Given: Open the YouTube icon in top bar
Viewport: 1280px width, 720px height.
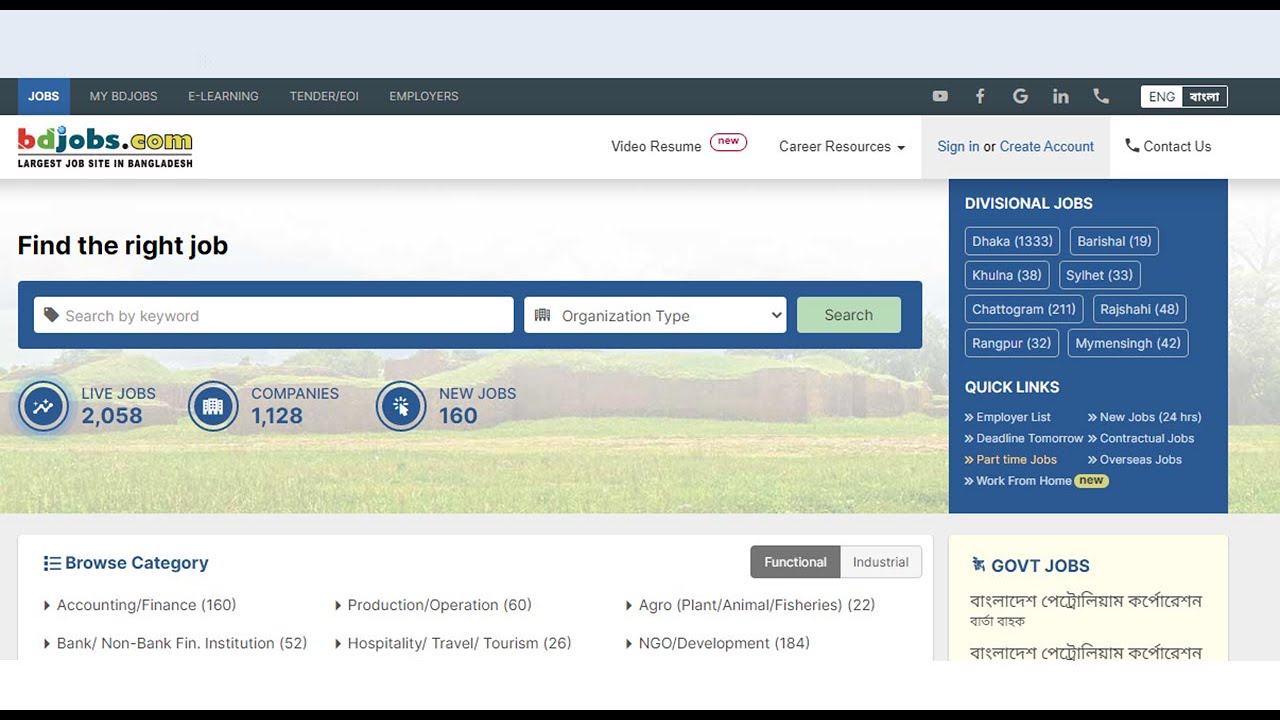Looking at the screenshot, I should (x=940, y=96).
